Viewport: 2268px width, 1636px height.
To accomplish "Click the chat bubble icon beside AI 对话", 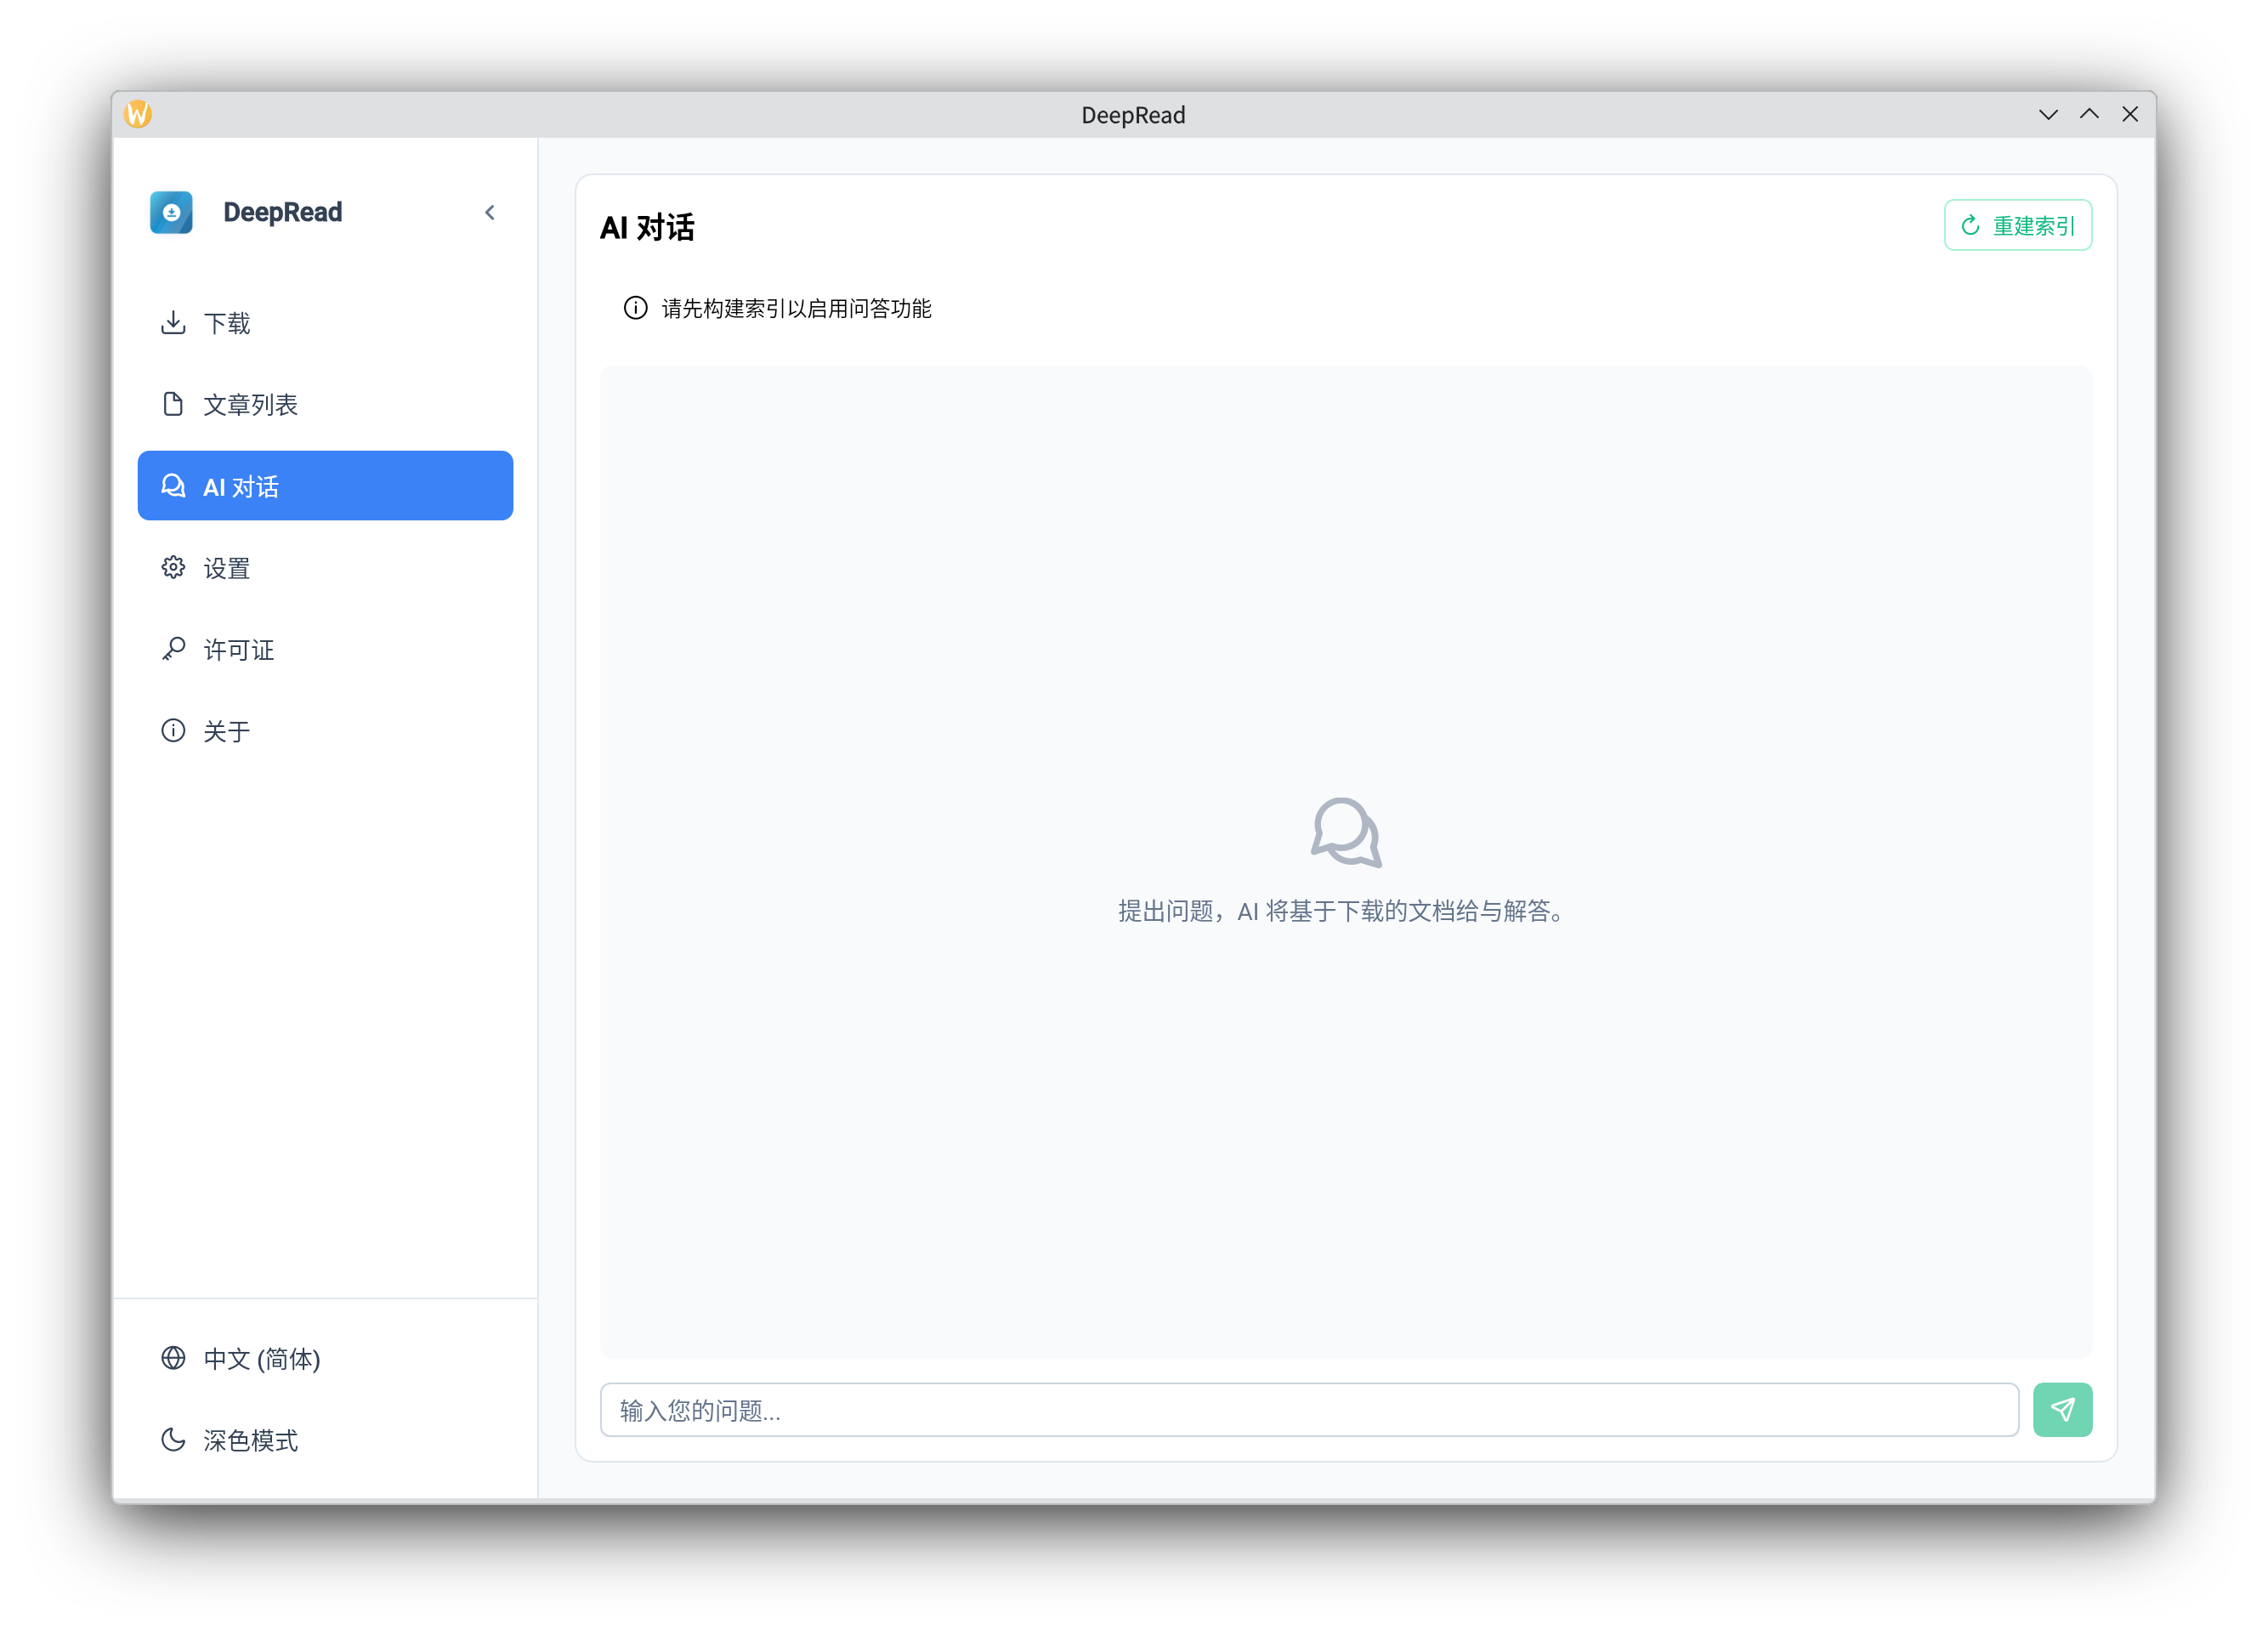I will [173, 486].
